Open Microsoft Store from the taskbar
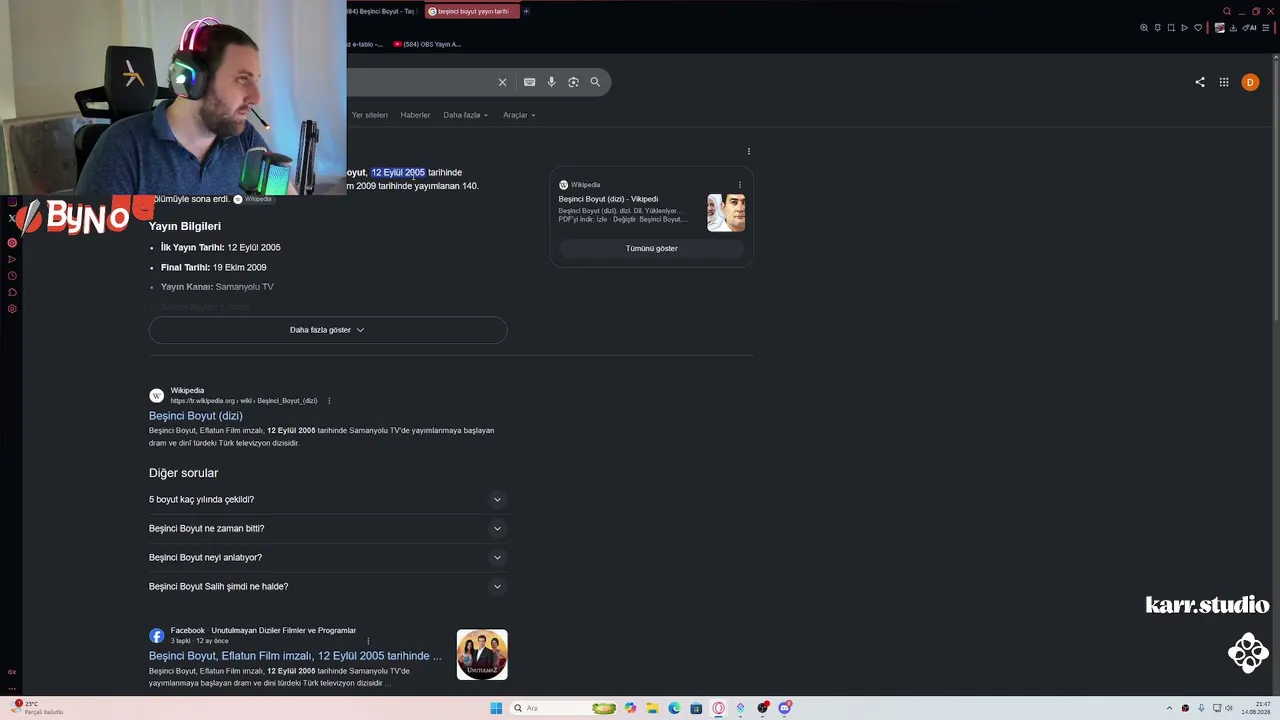The image size is (1280, 720). [696, 708]
